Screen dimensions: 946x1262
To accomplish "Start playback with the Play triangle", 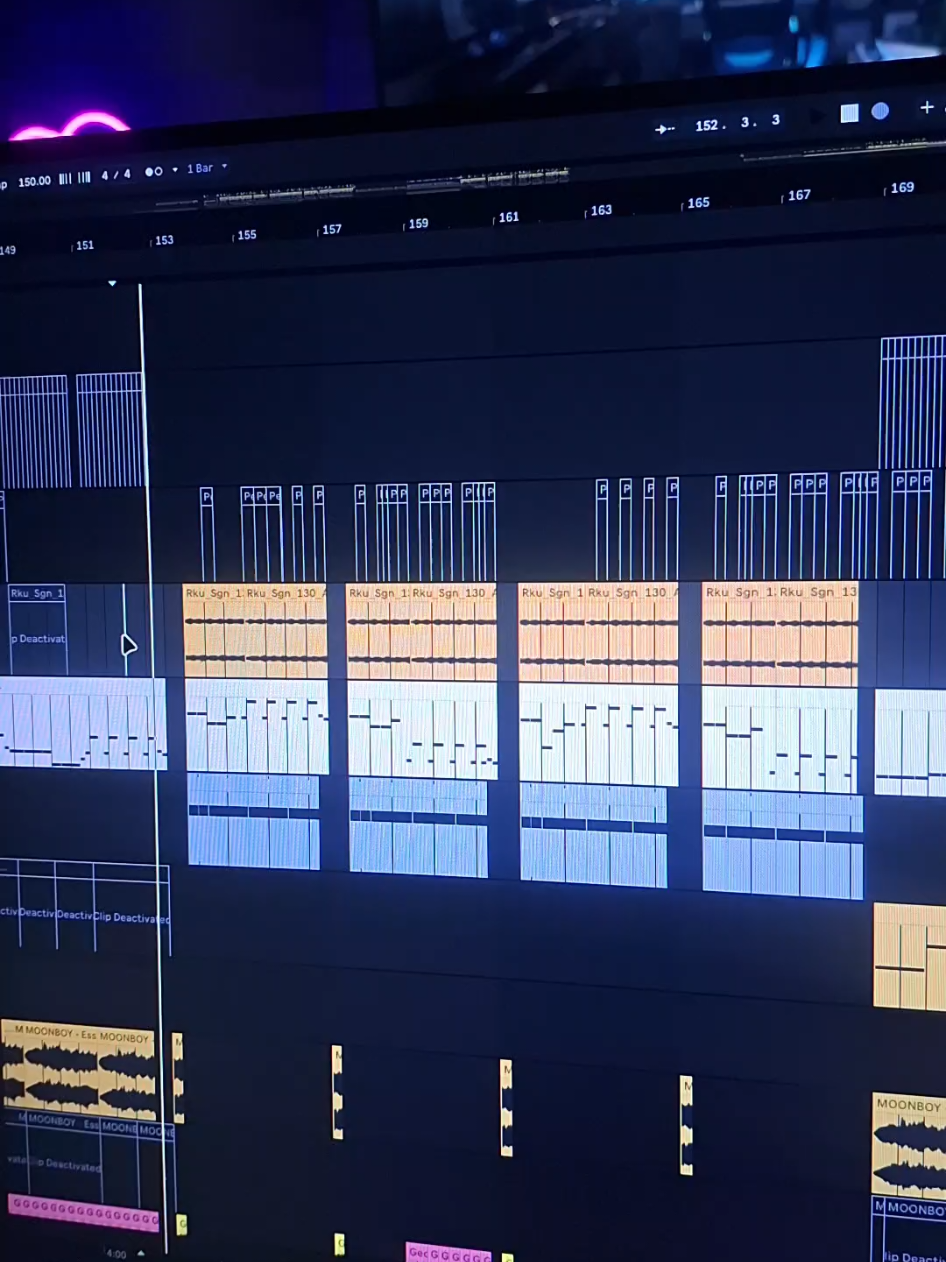I will 817,116.
